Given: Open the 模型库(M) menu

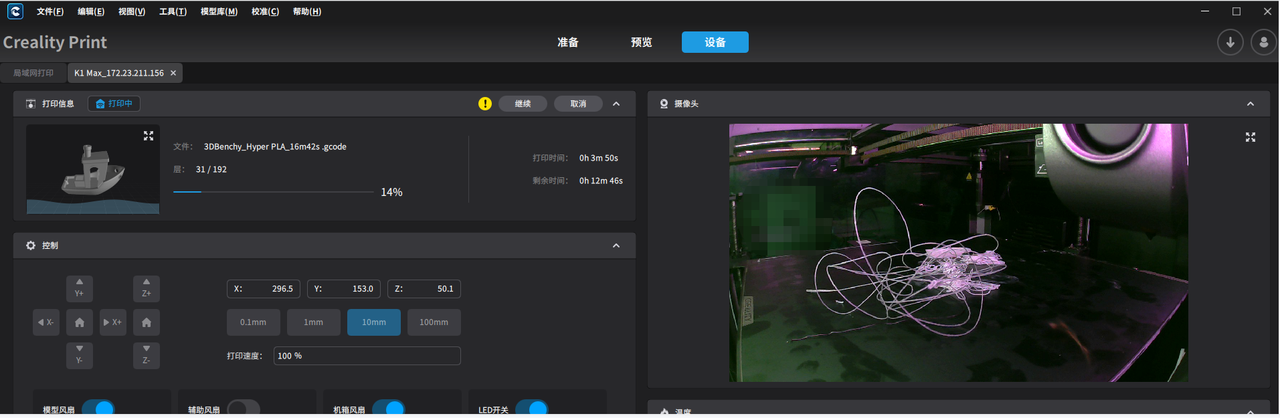Looking at the screenshot, I should (x=219, y=12).
